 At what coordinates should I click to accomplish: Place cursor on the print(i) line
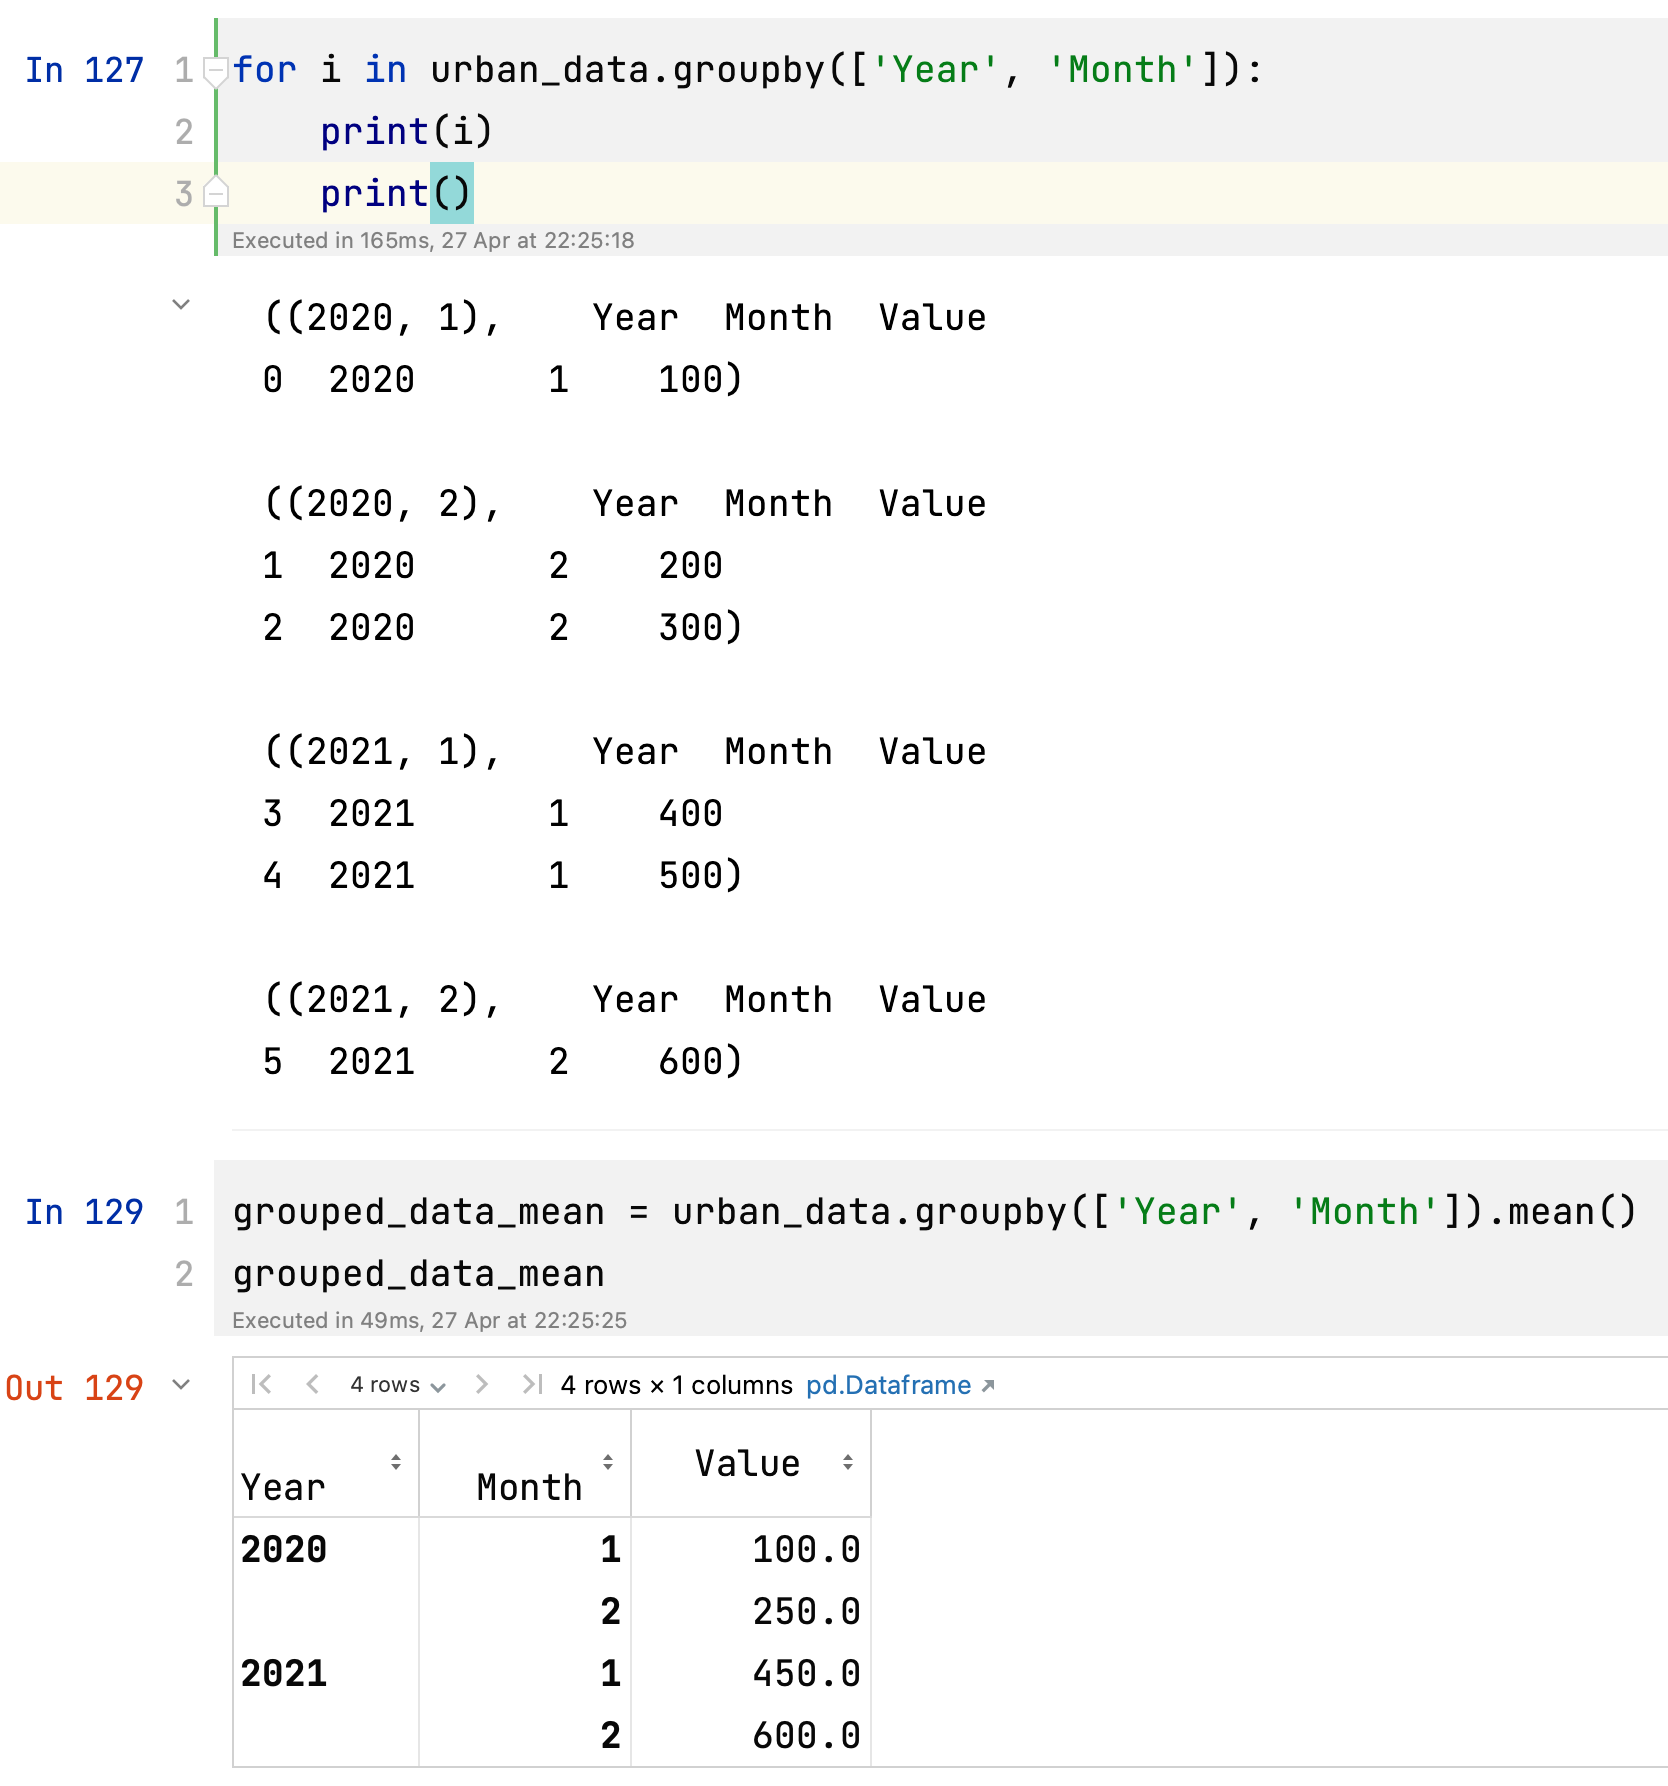[x=406, y=132]
